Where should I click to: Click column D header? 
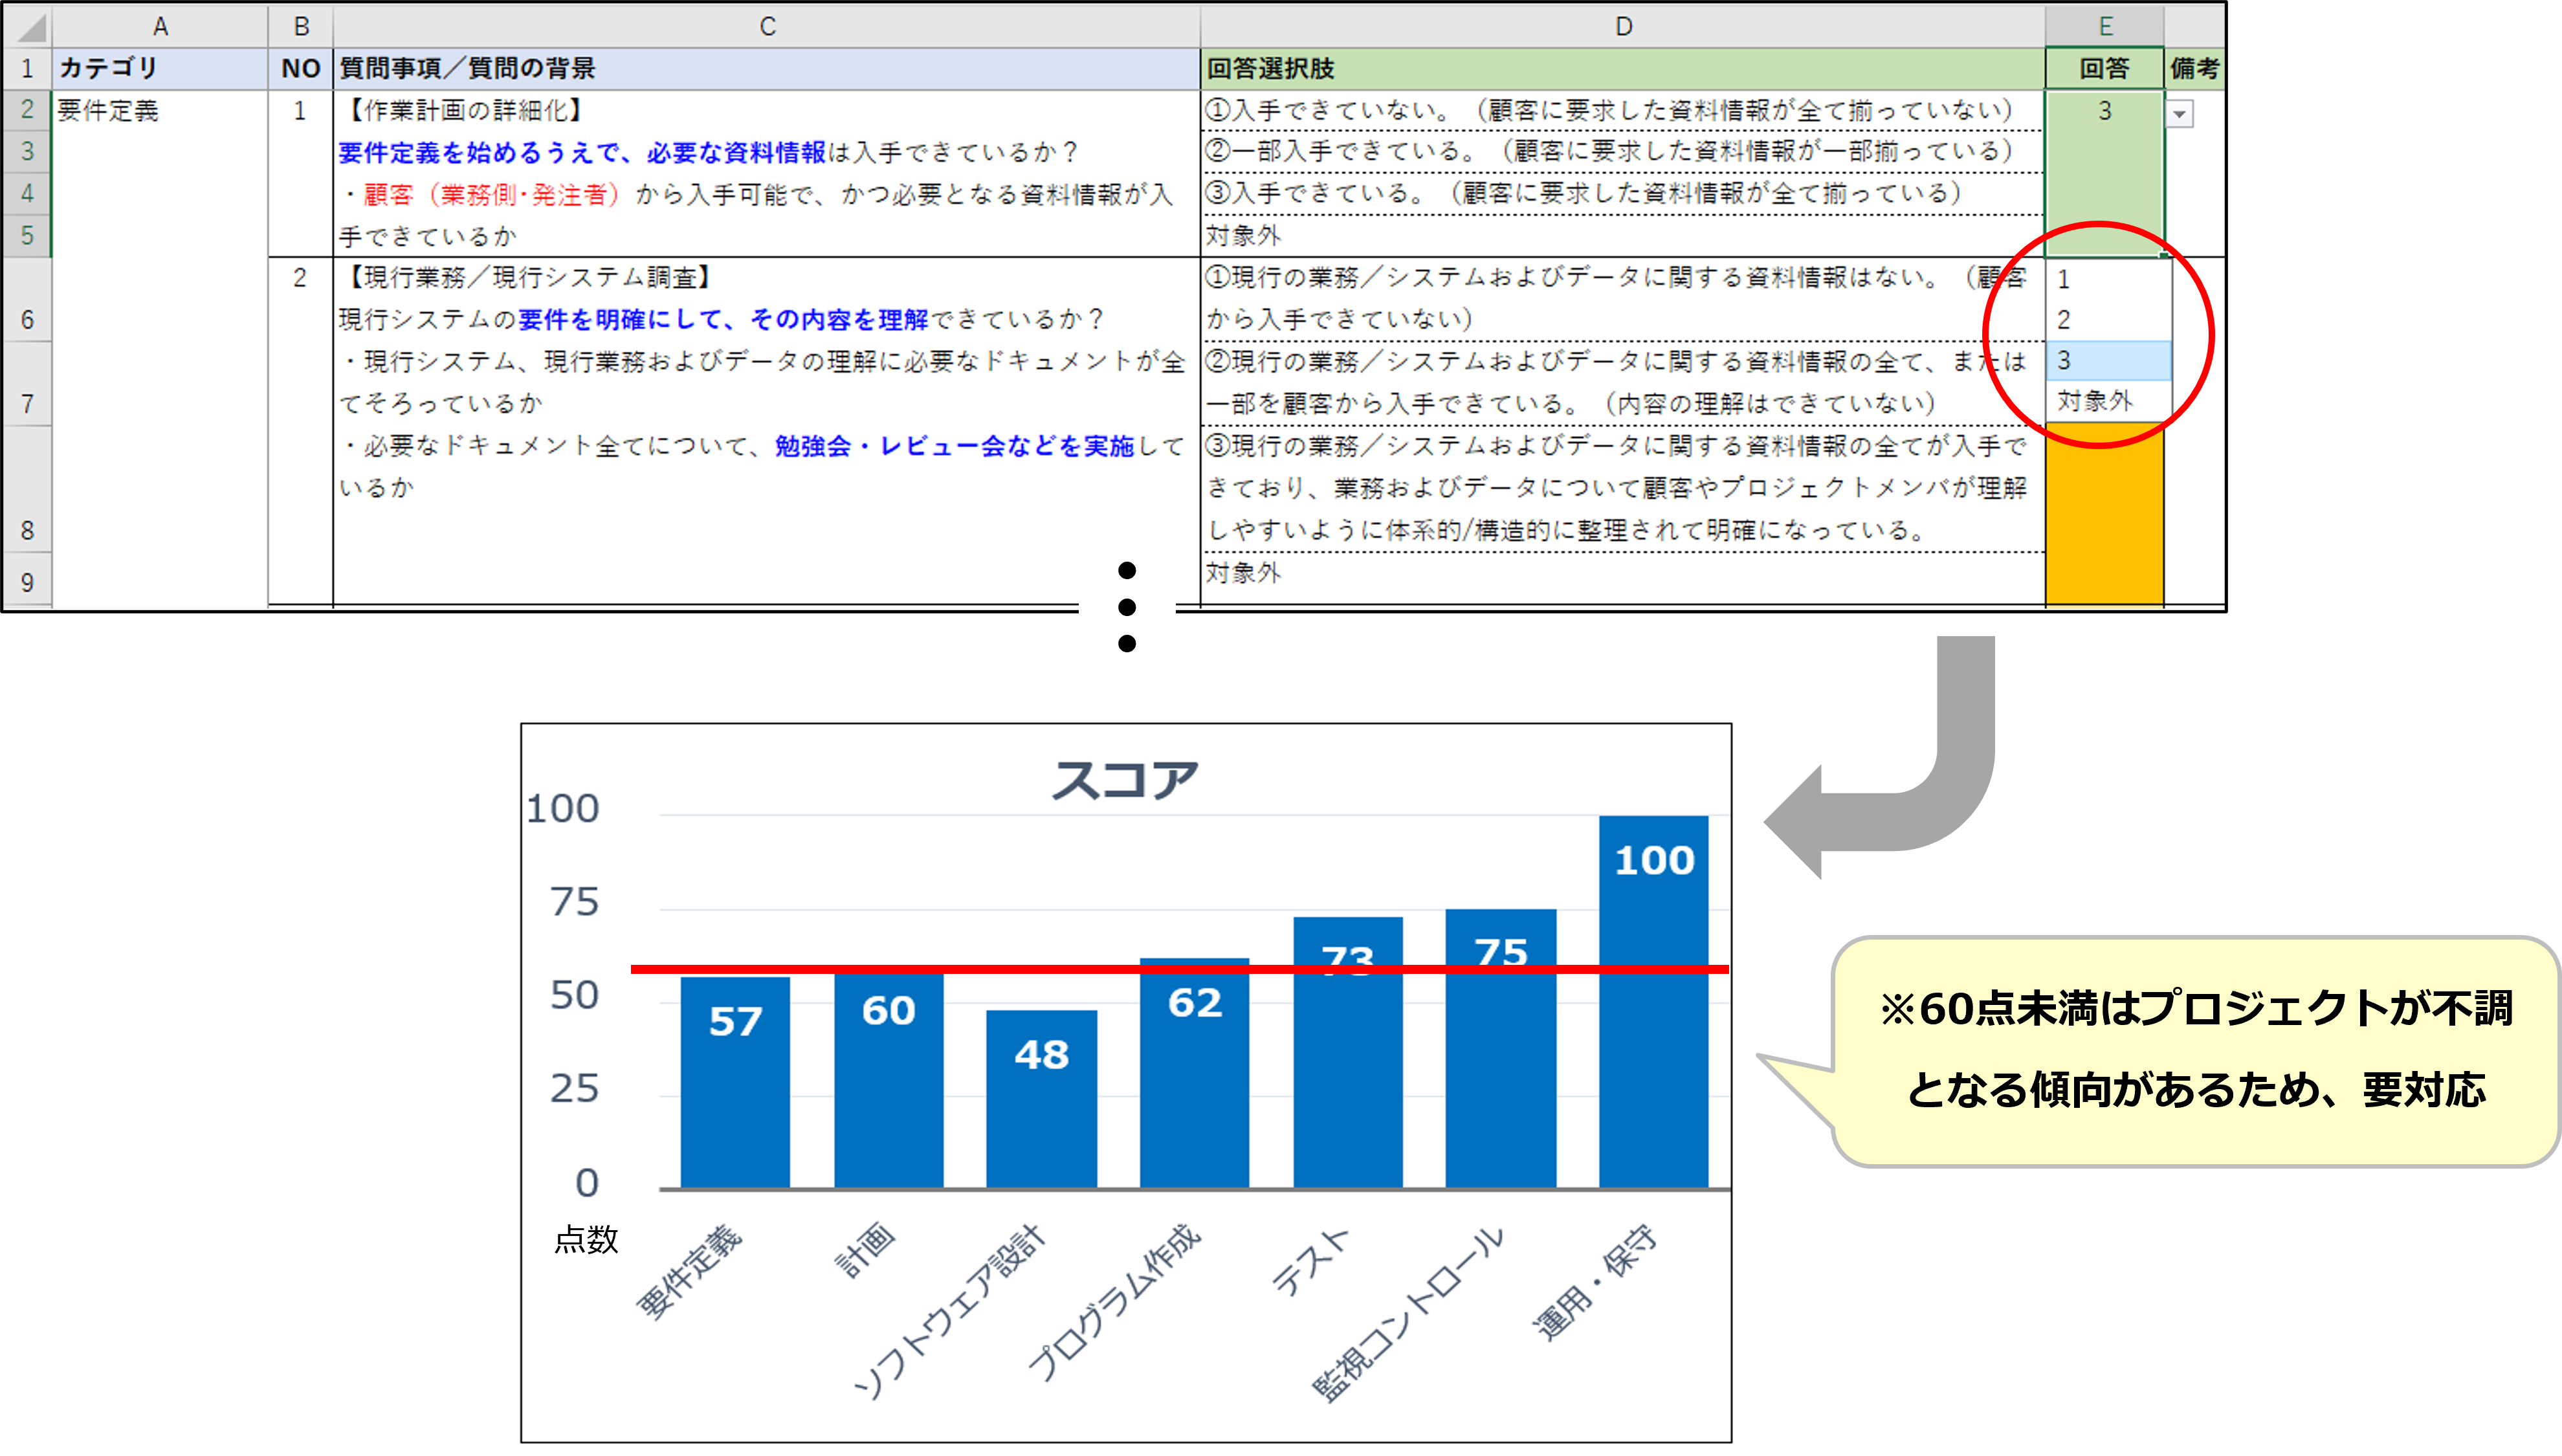pos(1623,26)
